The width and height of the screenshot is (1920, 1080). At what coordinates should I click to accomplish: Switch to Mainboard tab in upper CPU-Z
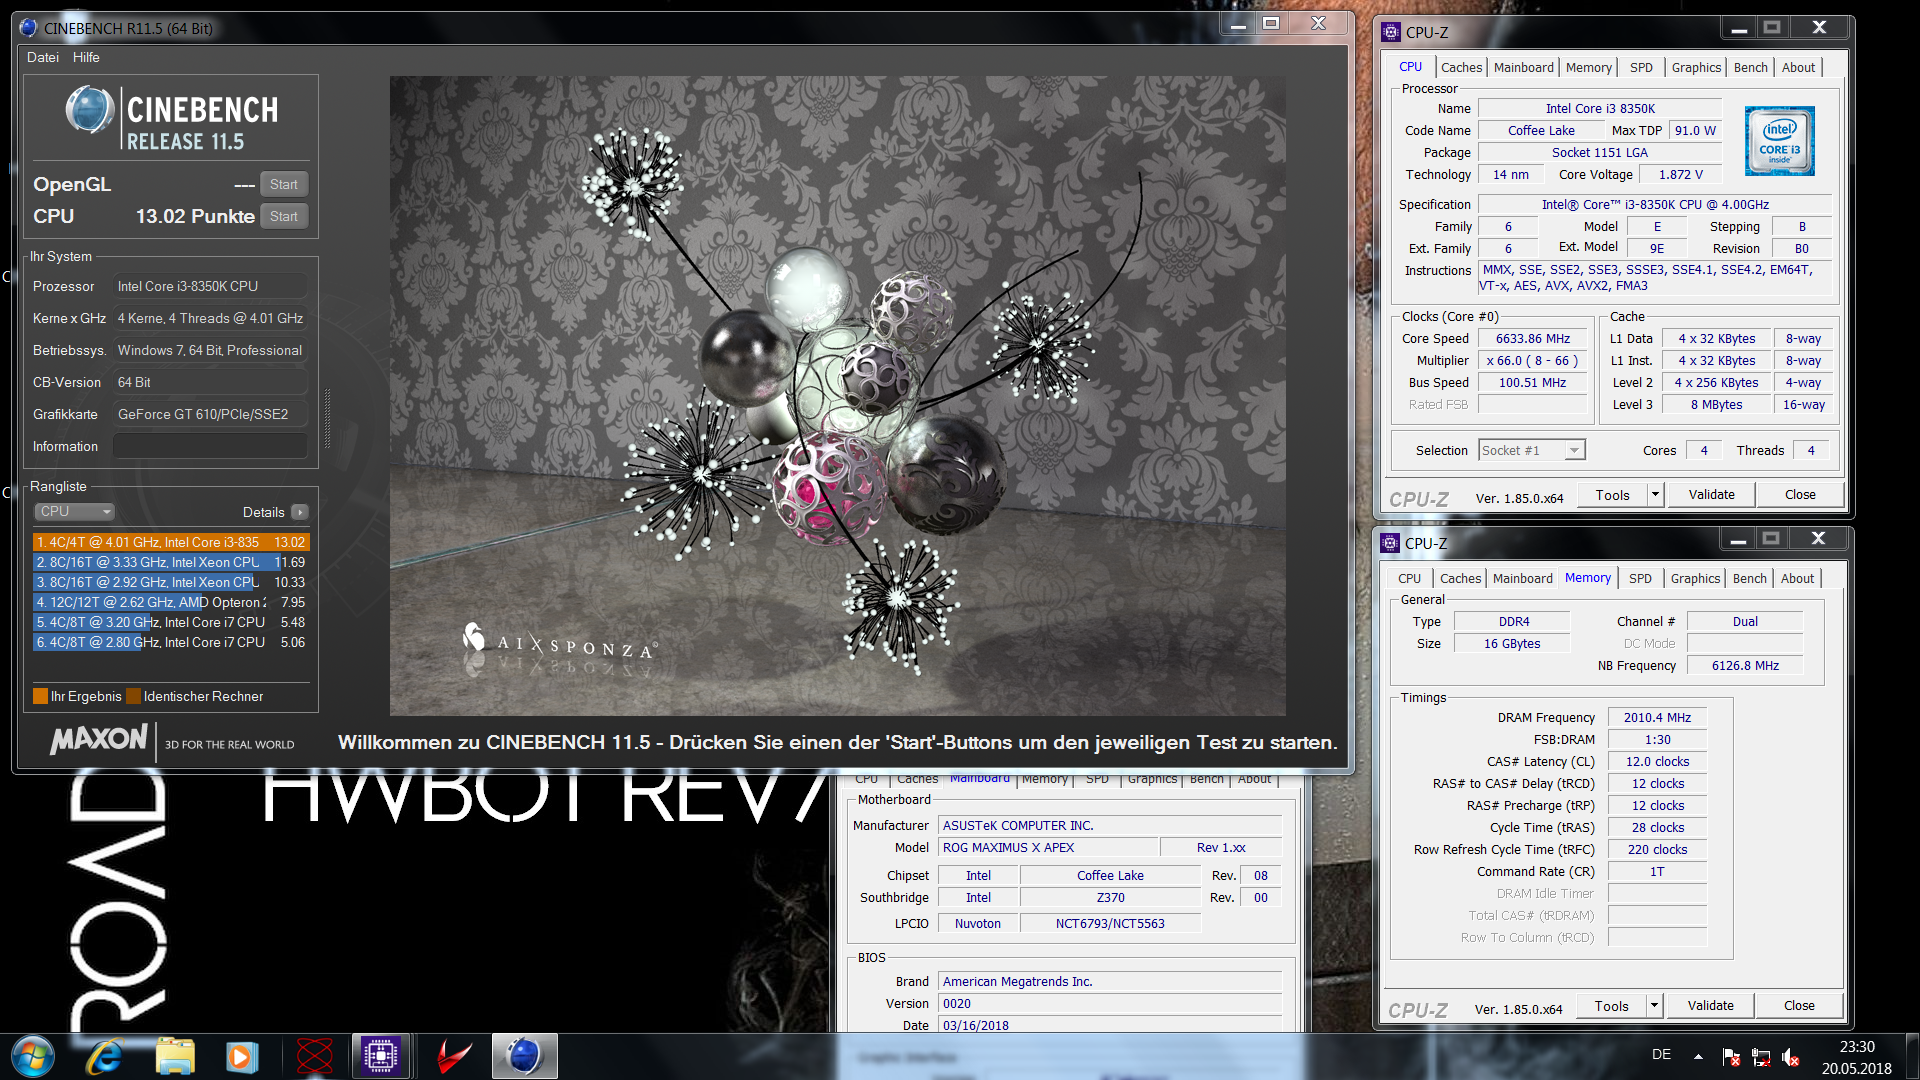coord(1523,67)
